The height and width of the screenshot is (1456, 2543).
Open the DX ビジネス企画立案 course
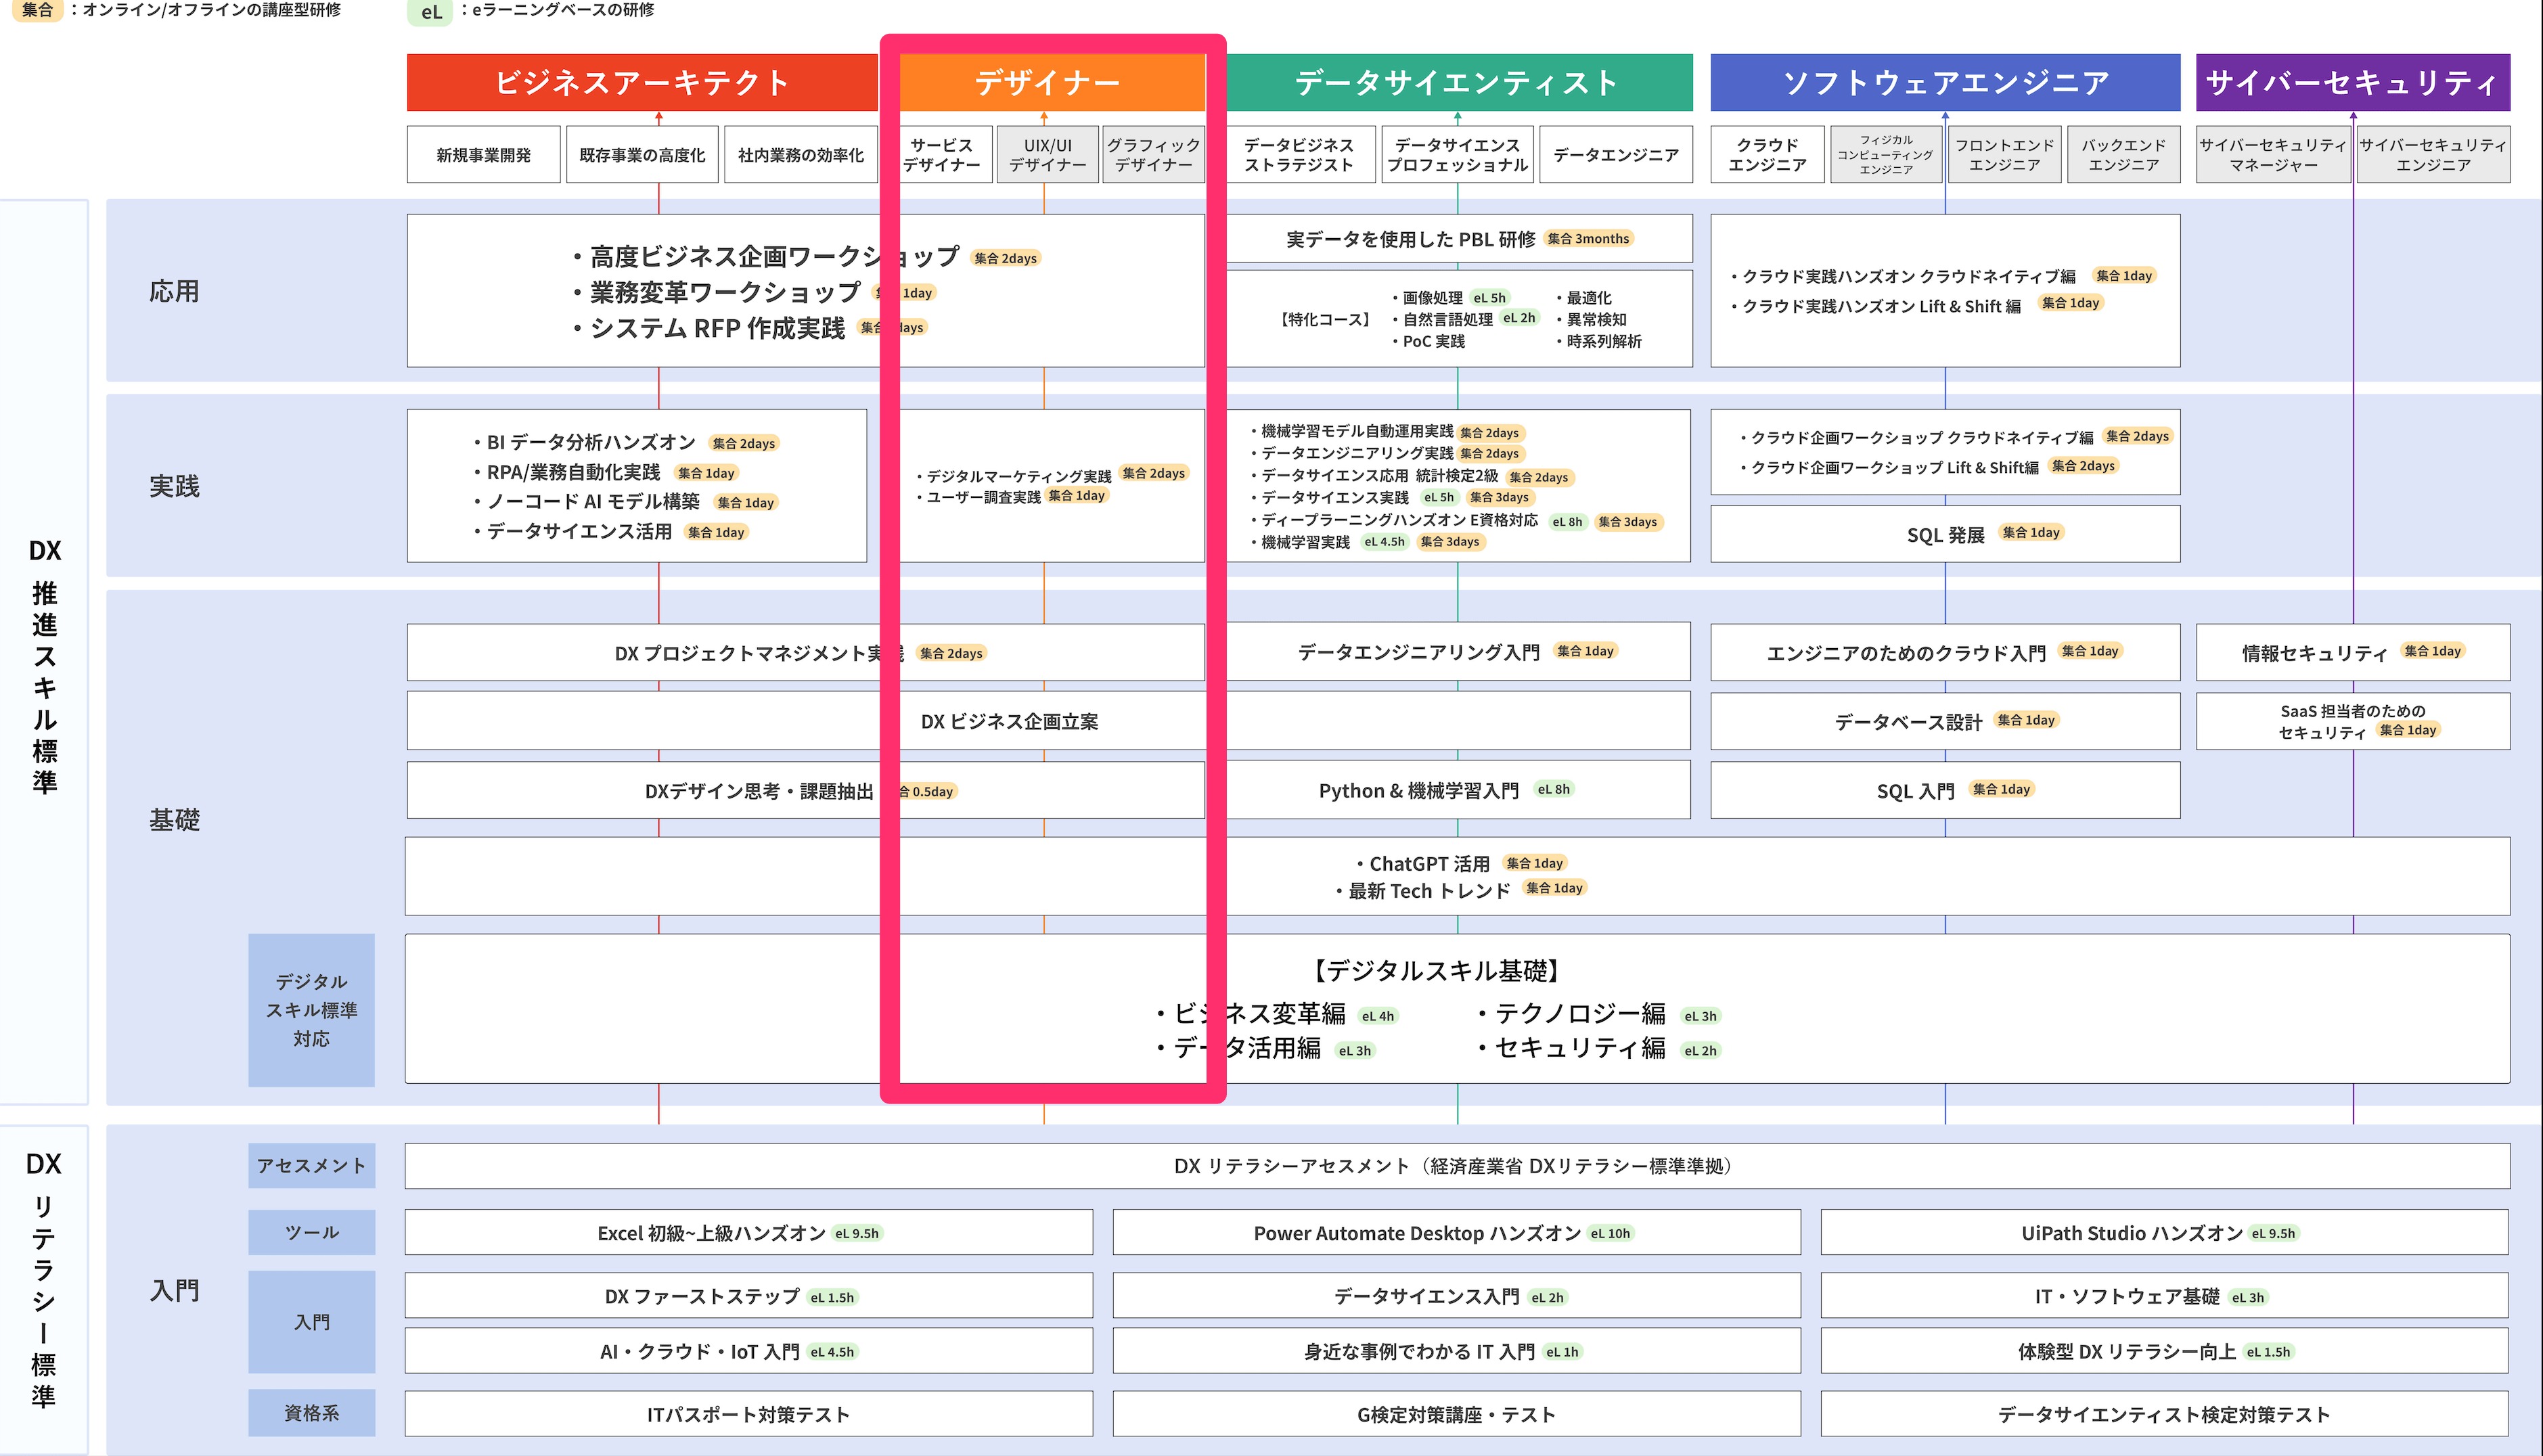[x=1009, y=721]
